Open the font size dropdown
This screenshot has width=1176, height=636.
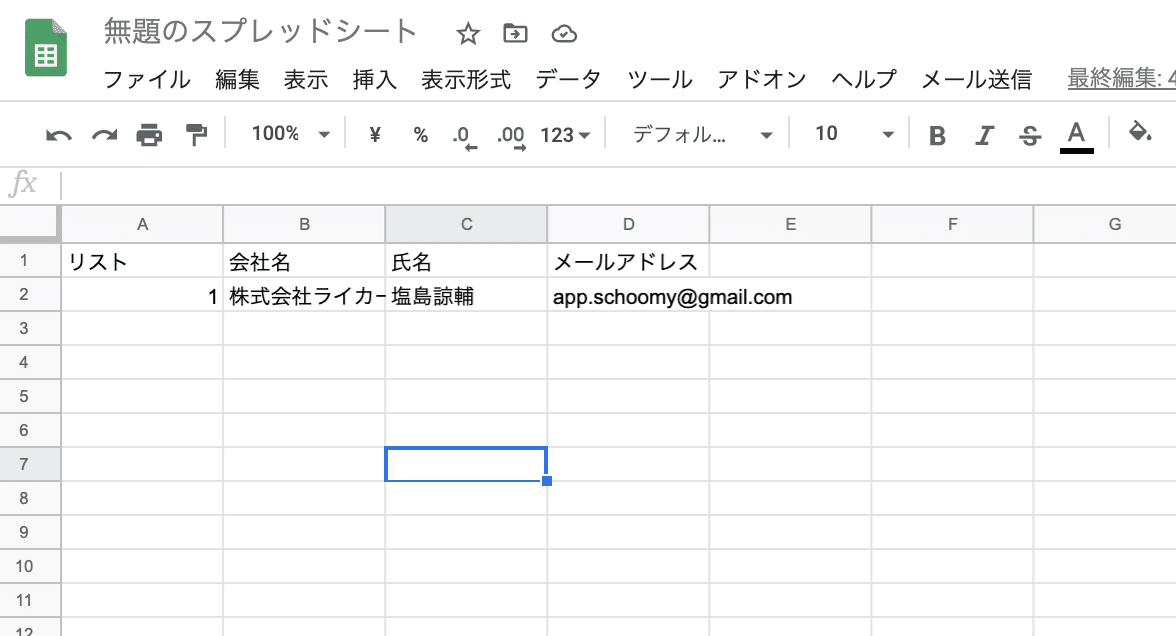851,133
